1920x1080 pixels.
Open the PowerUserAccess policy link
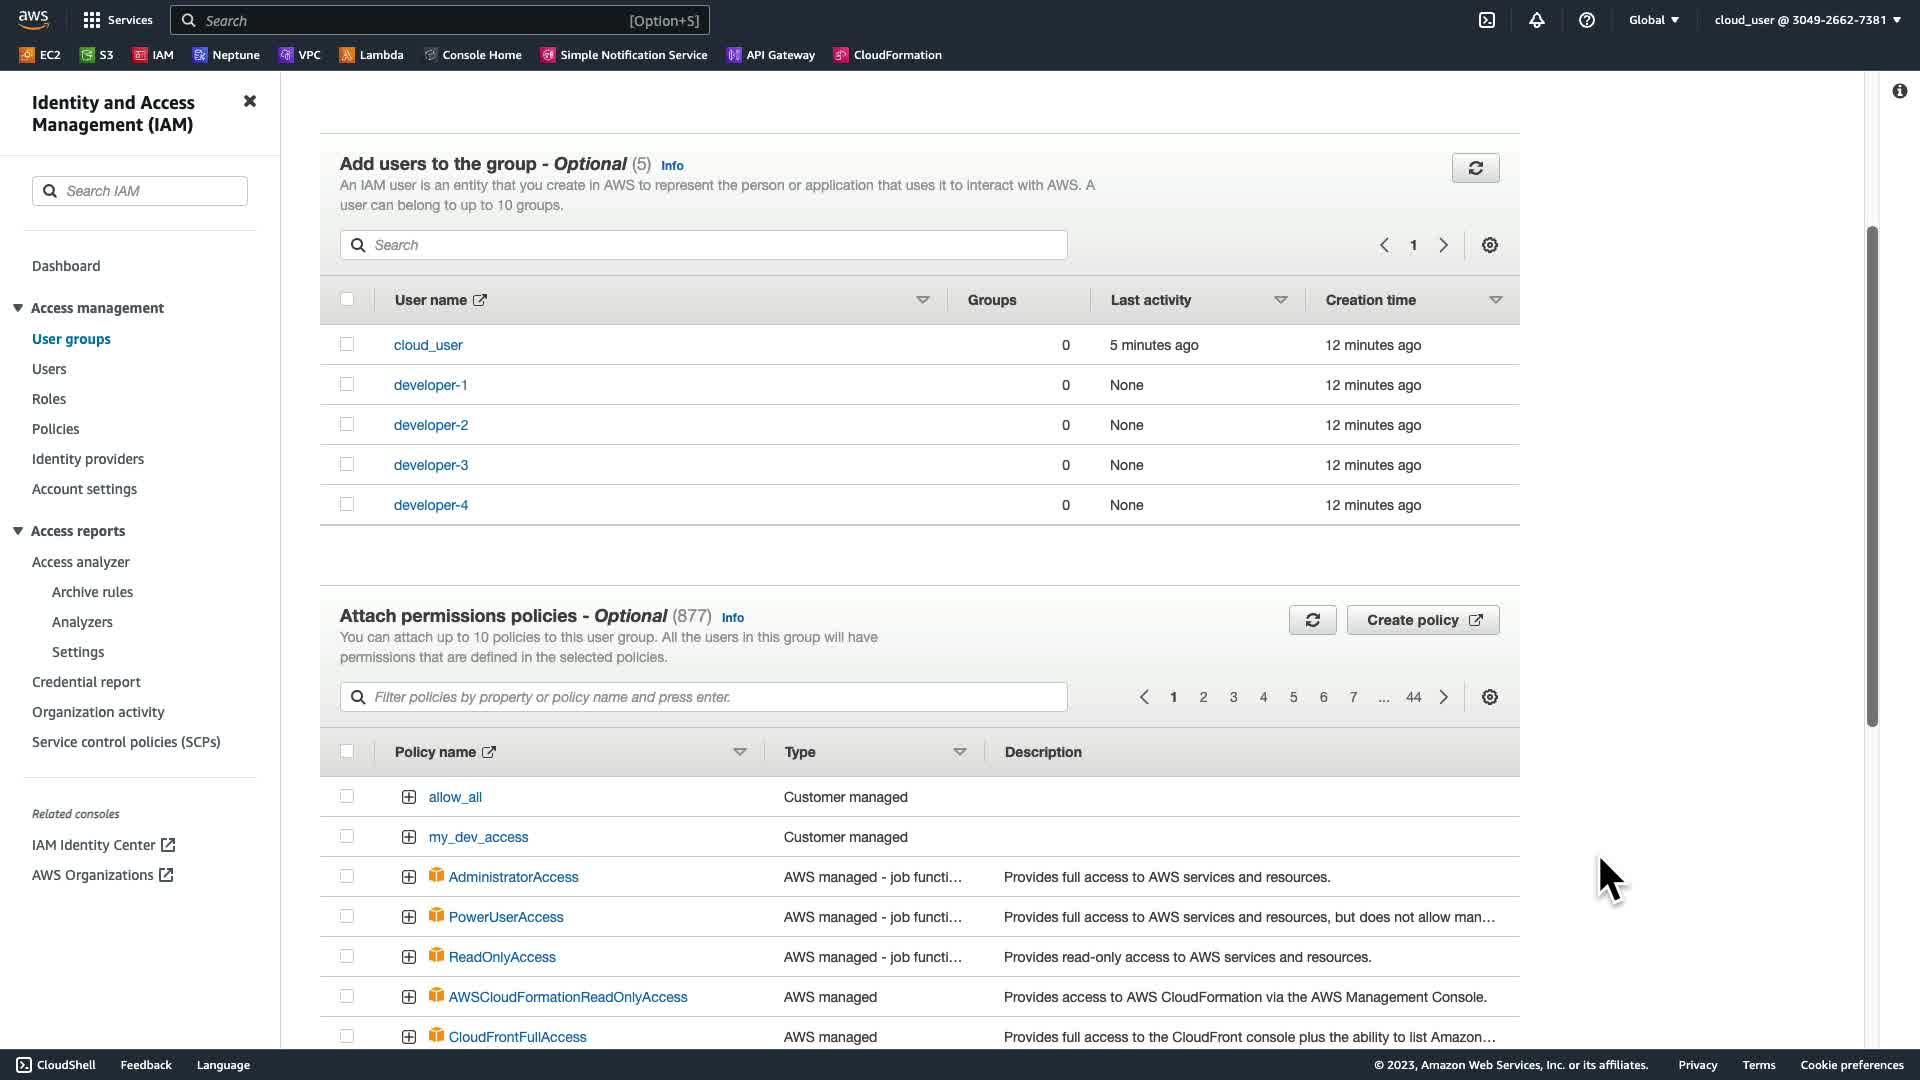click(506, 917)
